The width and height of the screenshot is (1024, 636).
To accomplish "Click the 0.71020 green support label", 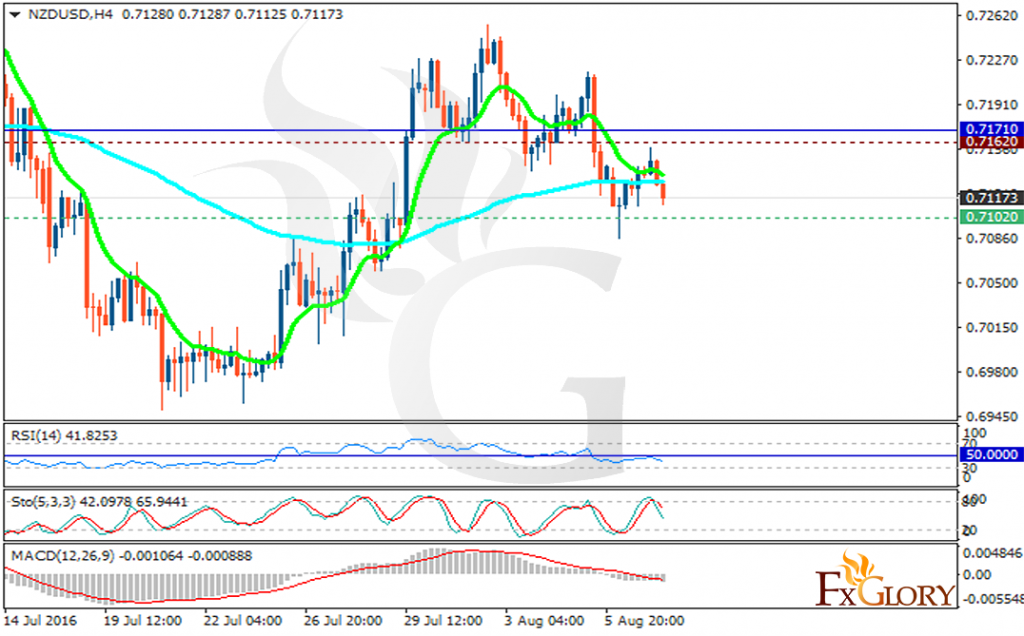I will 991,217.
